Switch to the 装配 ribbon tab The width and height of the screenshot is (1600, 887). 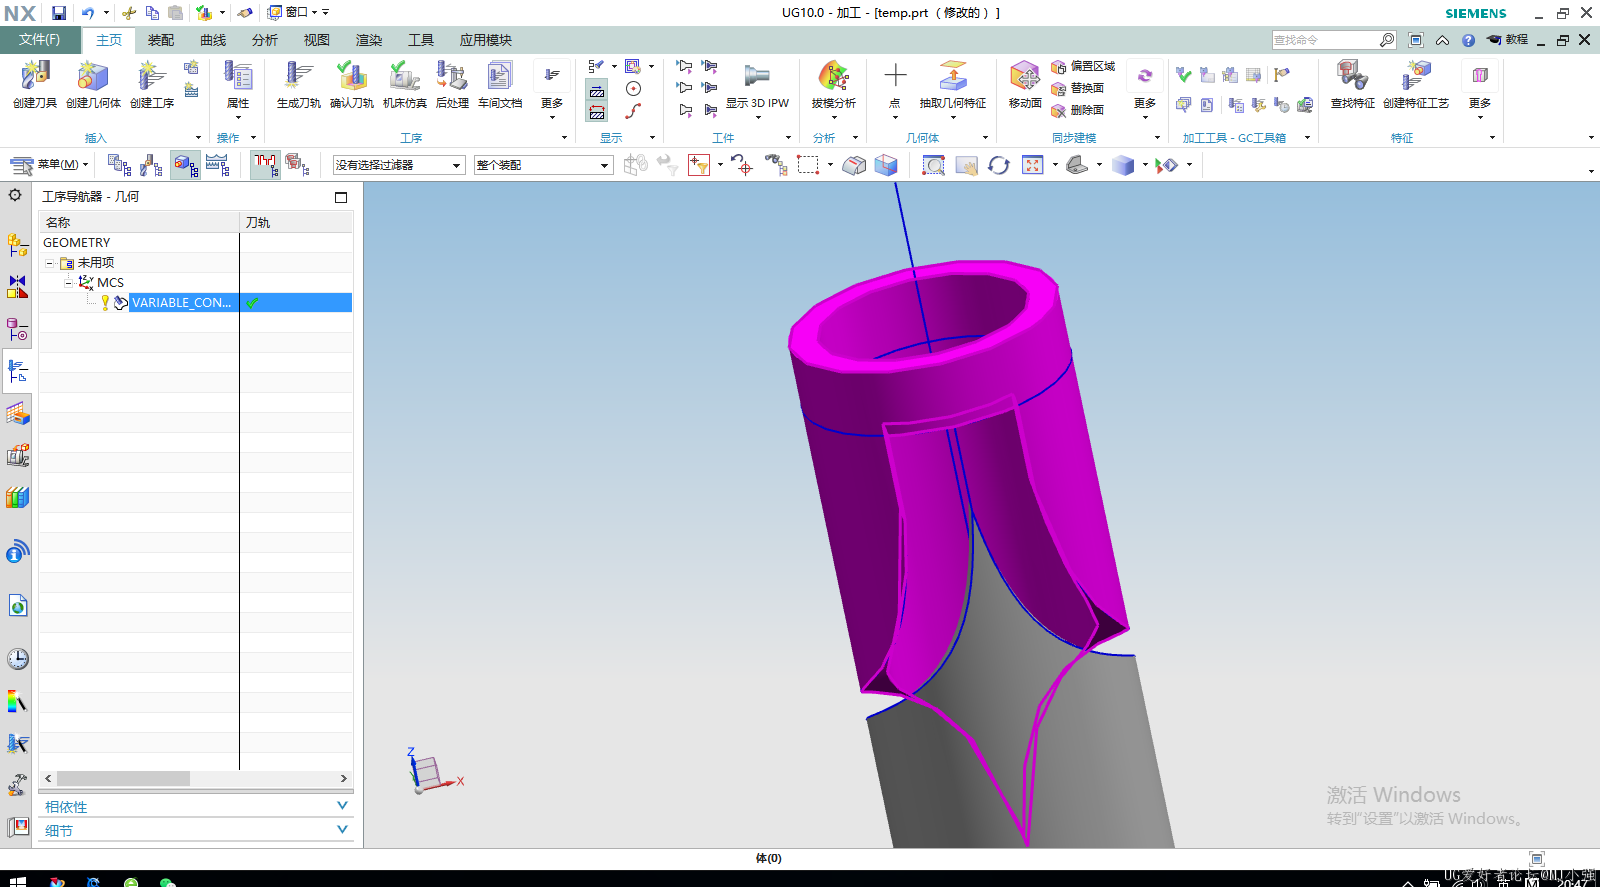(x=161, y=40)
